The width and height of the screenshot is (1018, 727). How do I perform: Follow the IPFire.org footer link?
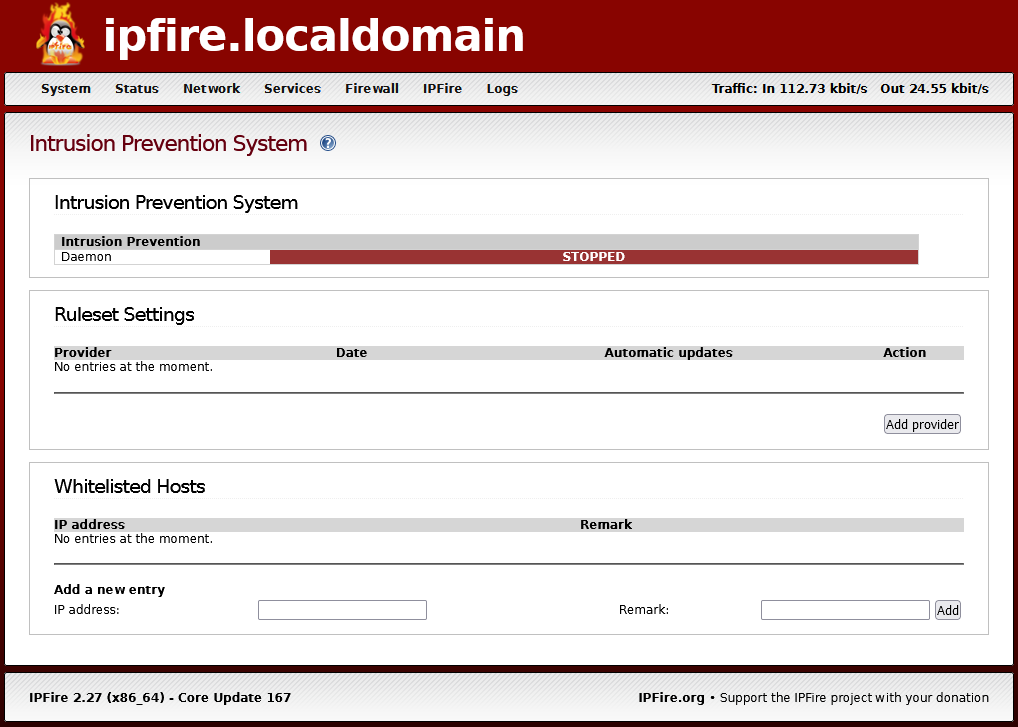coord(671,698)
